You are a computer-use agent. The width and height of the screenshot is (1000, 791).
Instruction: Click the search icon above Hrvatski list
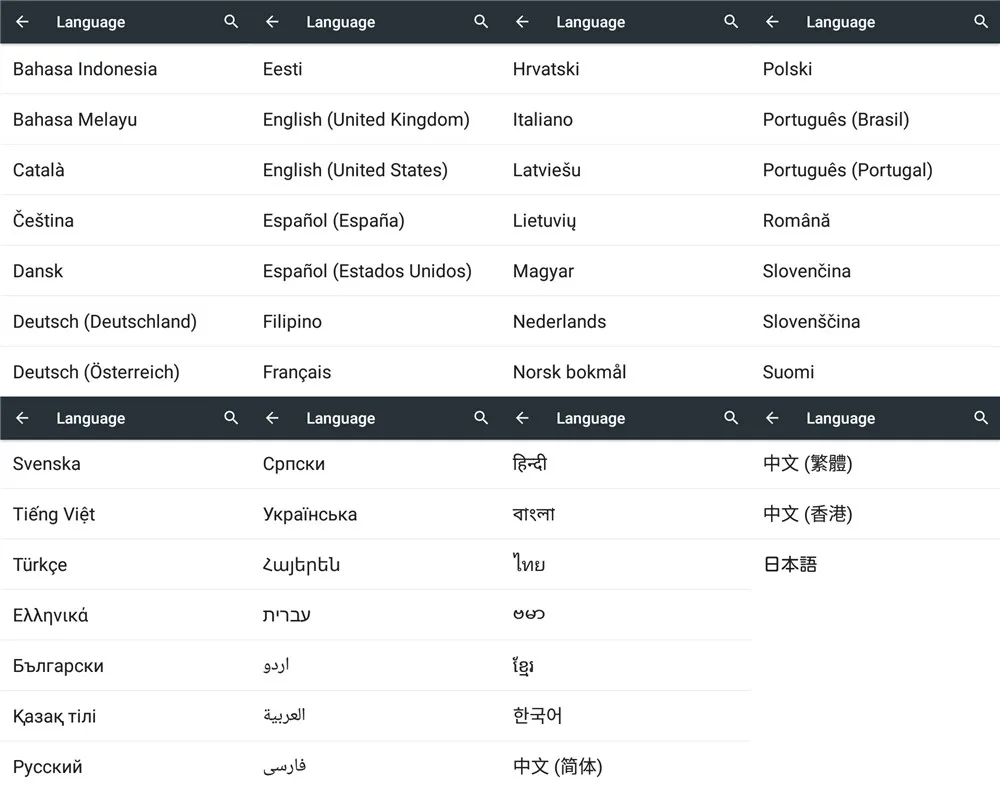click(x=731, y=22)
